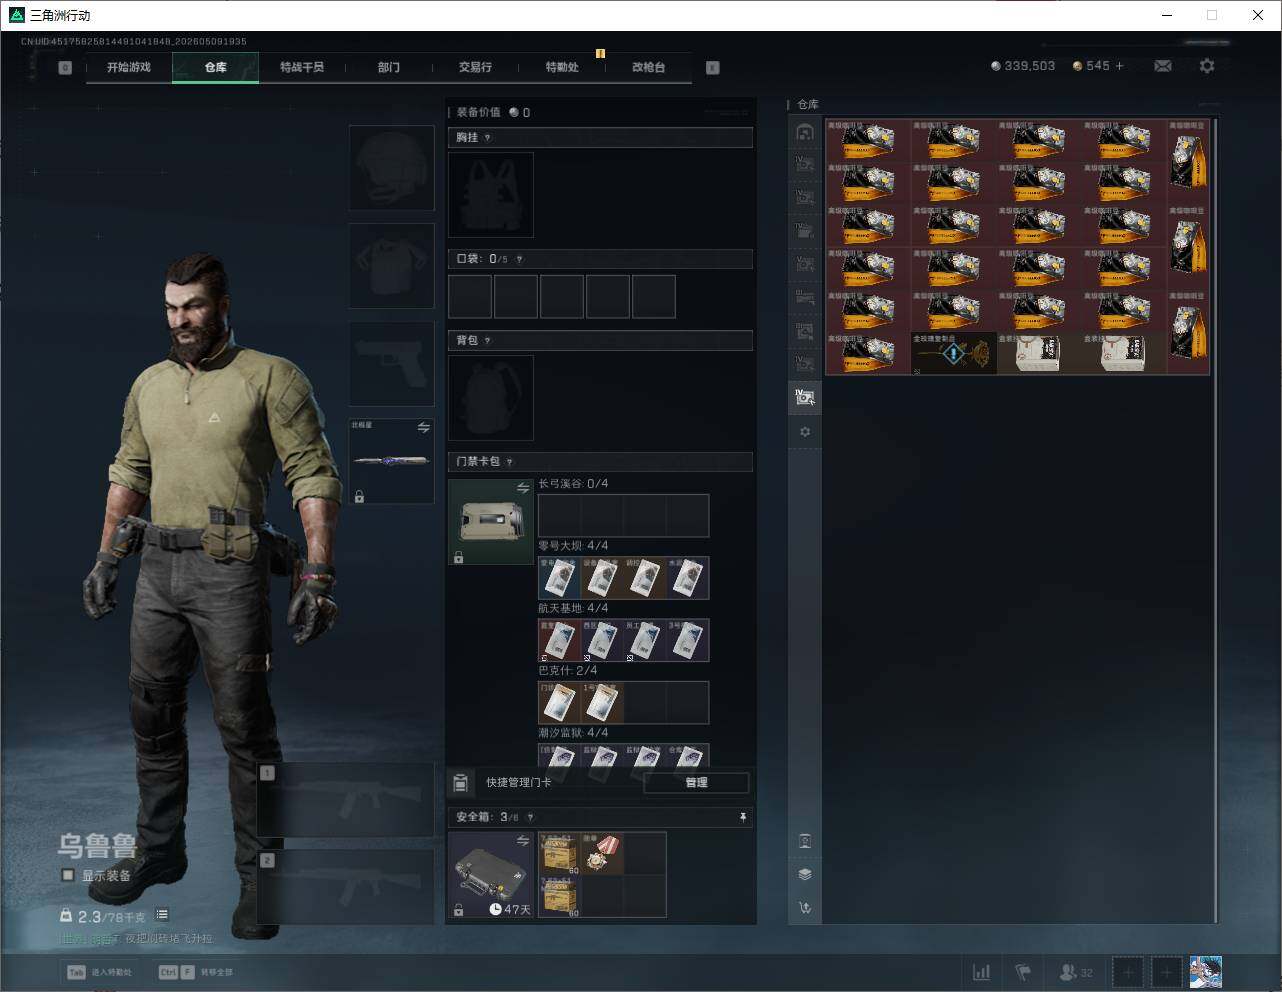Click the flag icon in bottom bar
The width and height of the screenshot is (1282, 992).
(1022, 972)
